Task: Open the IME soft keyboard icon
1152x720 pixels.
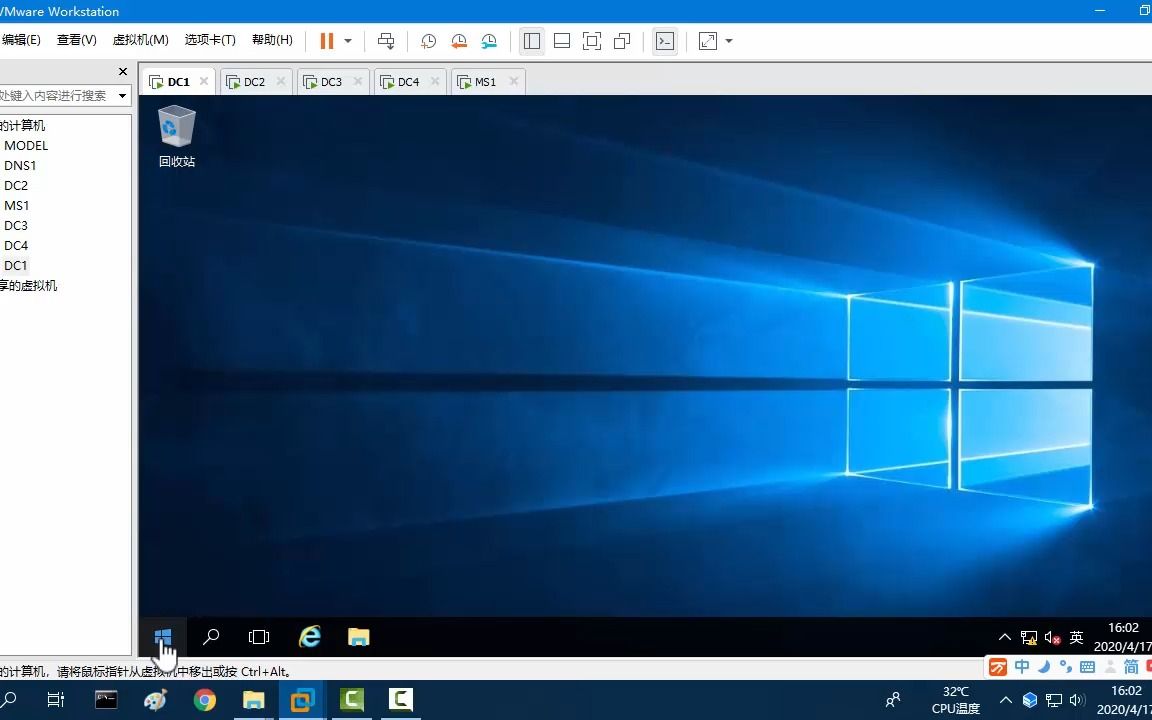Action: pyautogui.click(x=1087, y=667)
